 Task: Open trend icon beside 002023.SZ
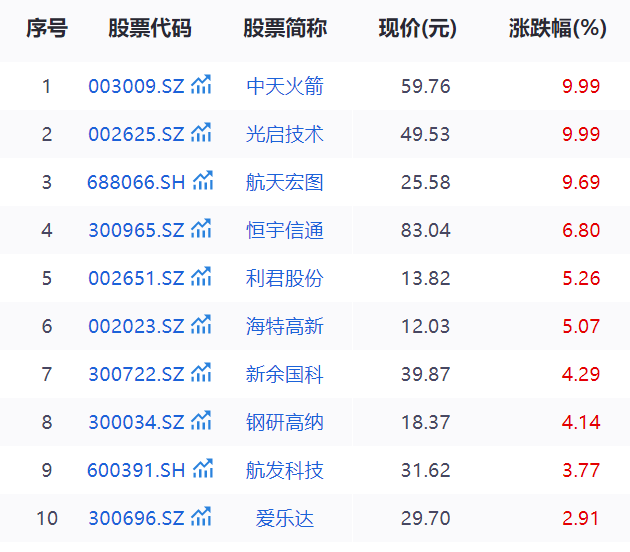[x=202, y=325]
